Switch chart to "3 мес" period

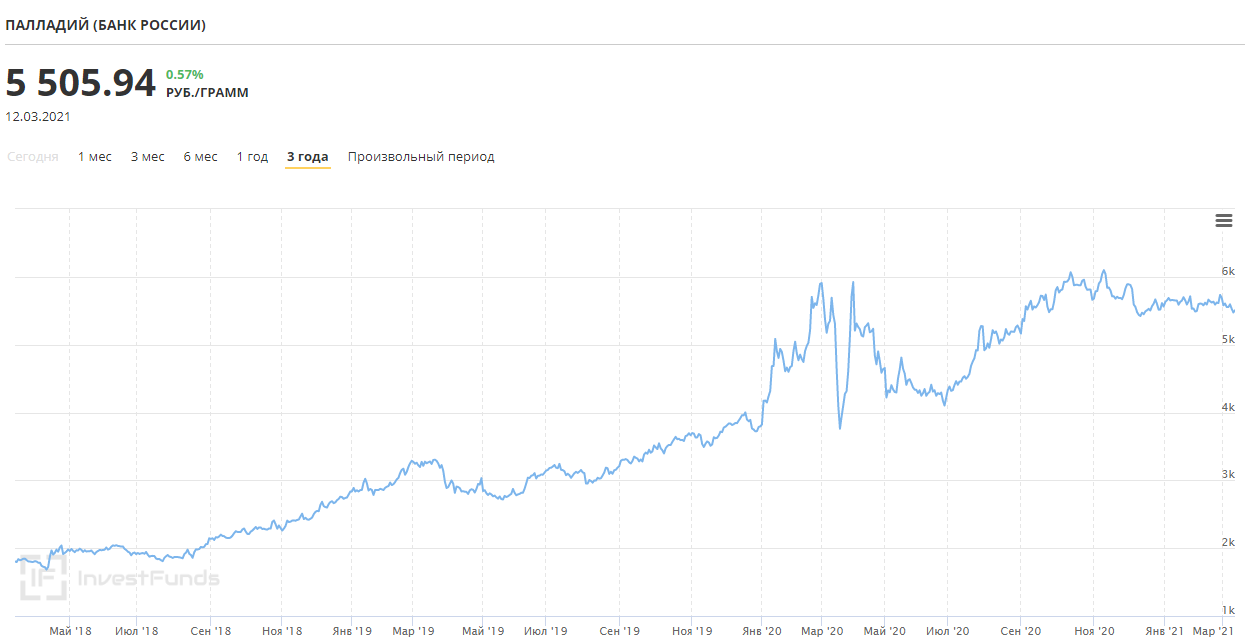tap(148, 157)
